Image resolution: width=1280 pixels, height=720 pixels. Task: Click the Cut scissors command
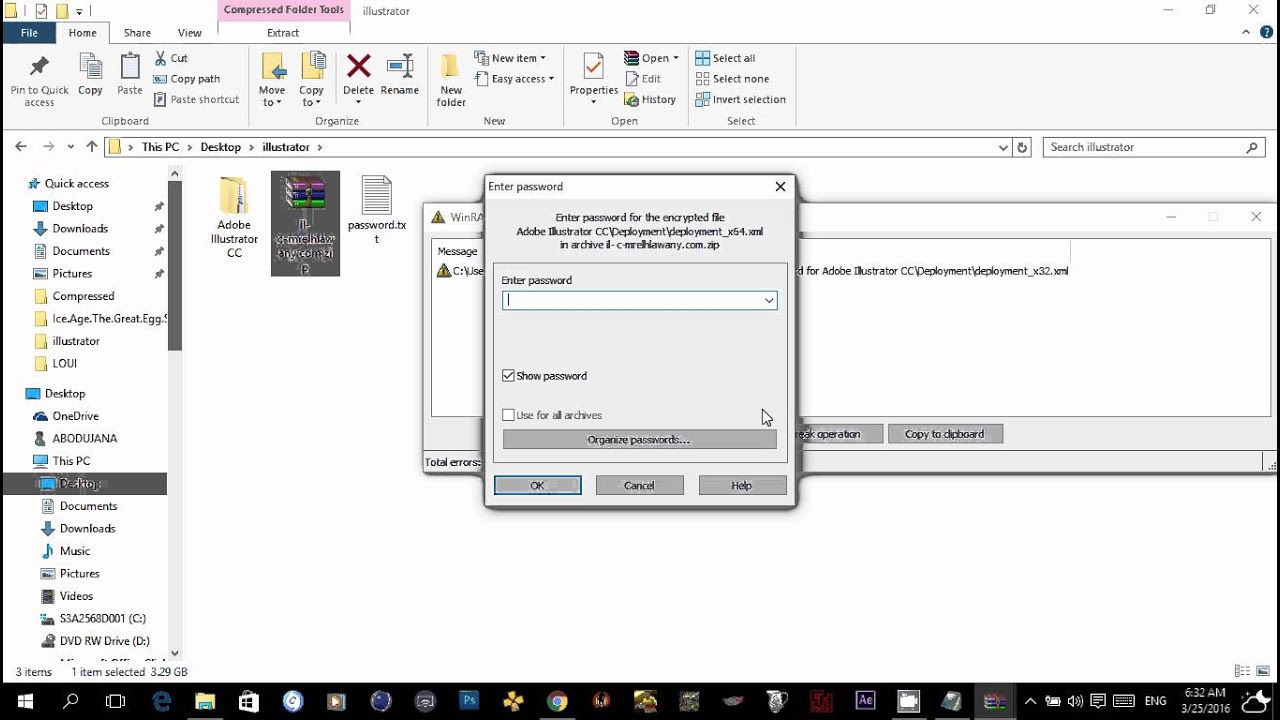pyautogui.click(x=171, y=58)
